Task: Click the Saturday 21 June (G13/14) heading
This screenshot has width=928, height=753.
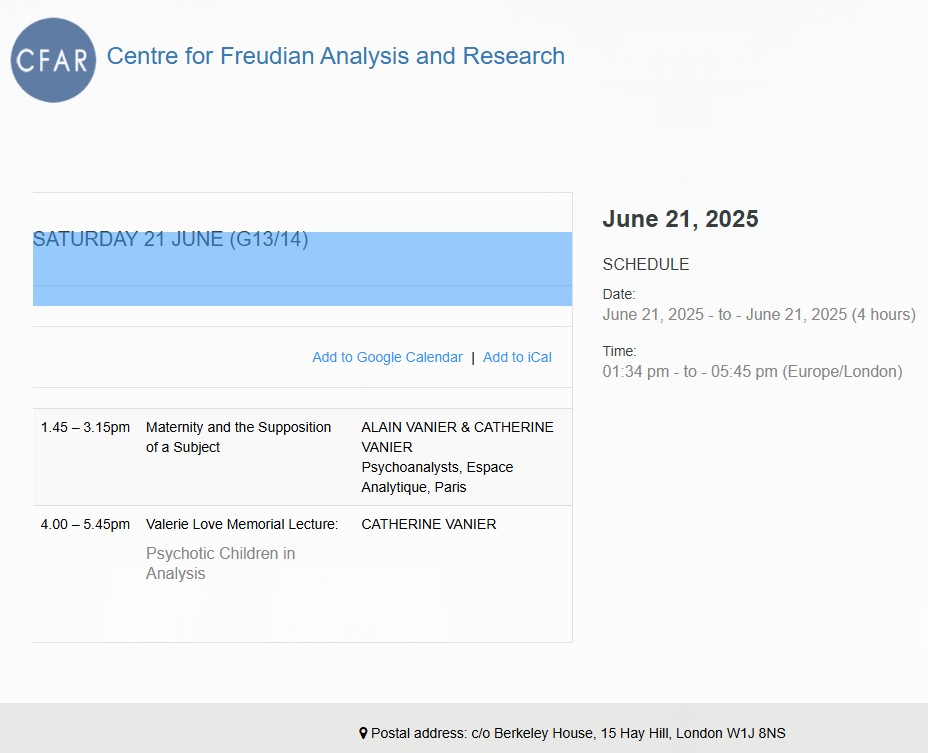Action: click(x=170, y=240)
